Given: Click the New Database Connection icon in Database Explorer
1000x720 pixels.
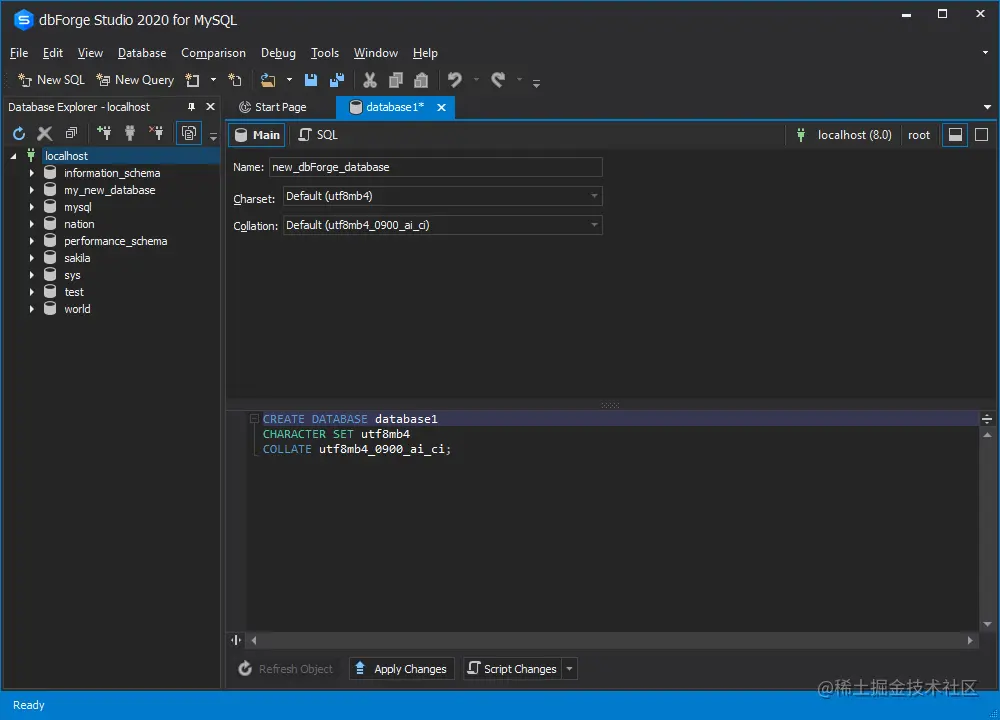Looking at the screenshot, I should pos(104,132).
